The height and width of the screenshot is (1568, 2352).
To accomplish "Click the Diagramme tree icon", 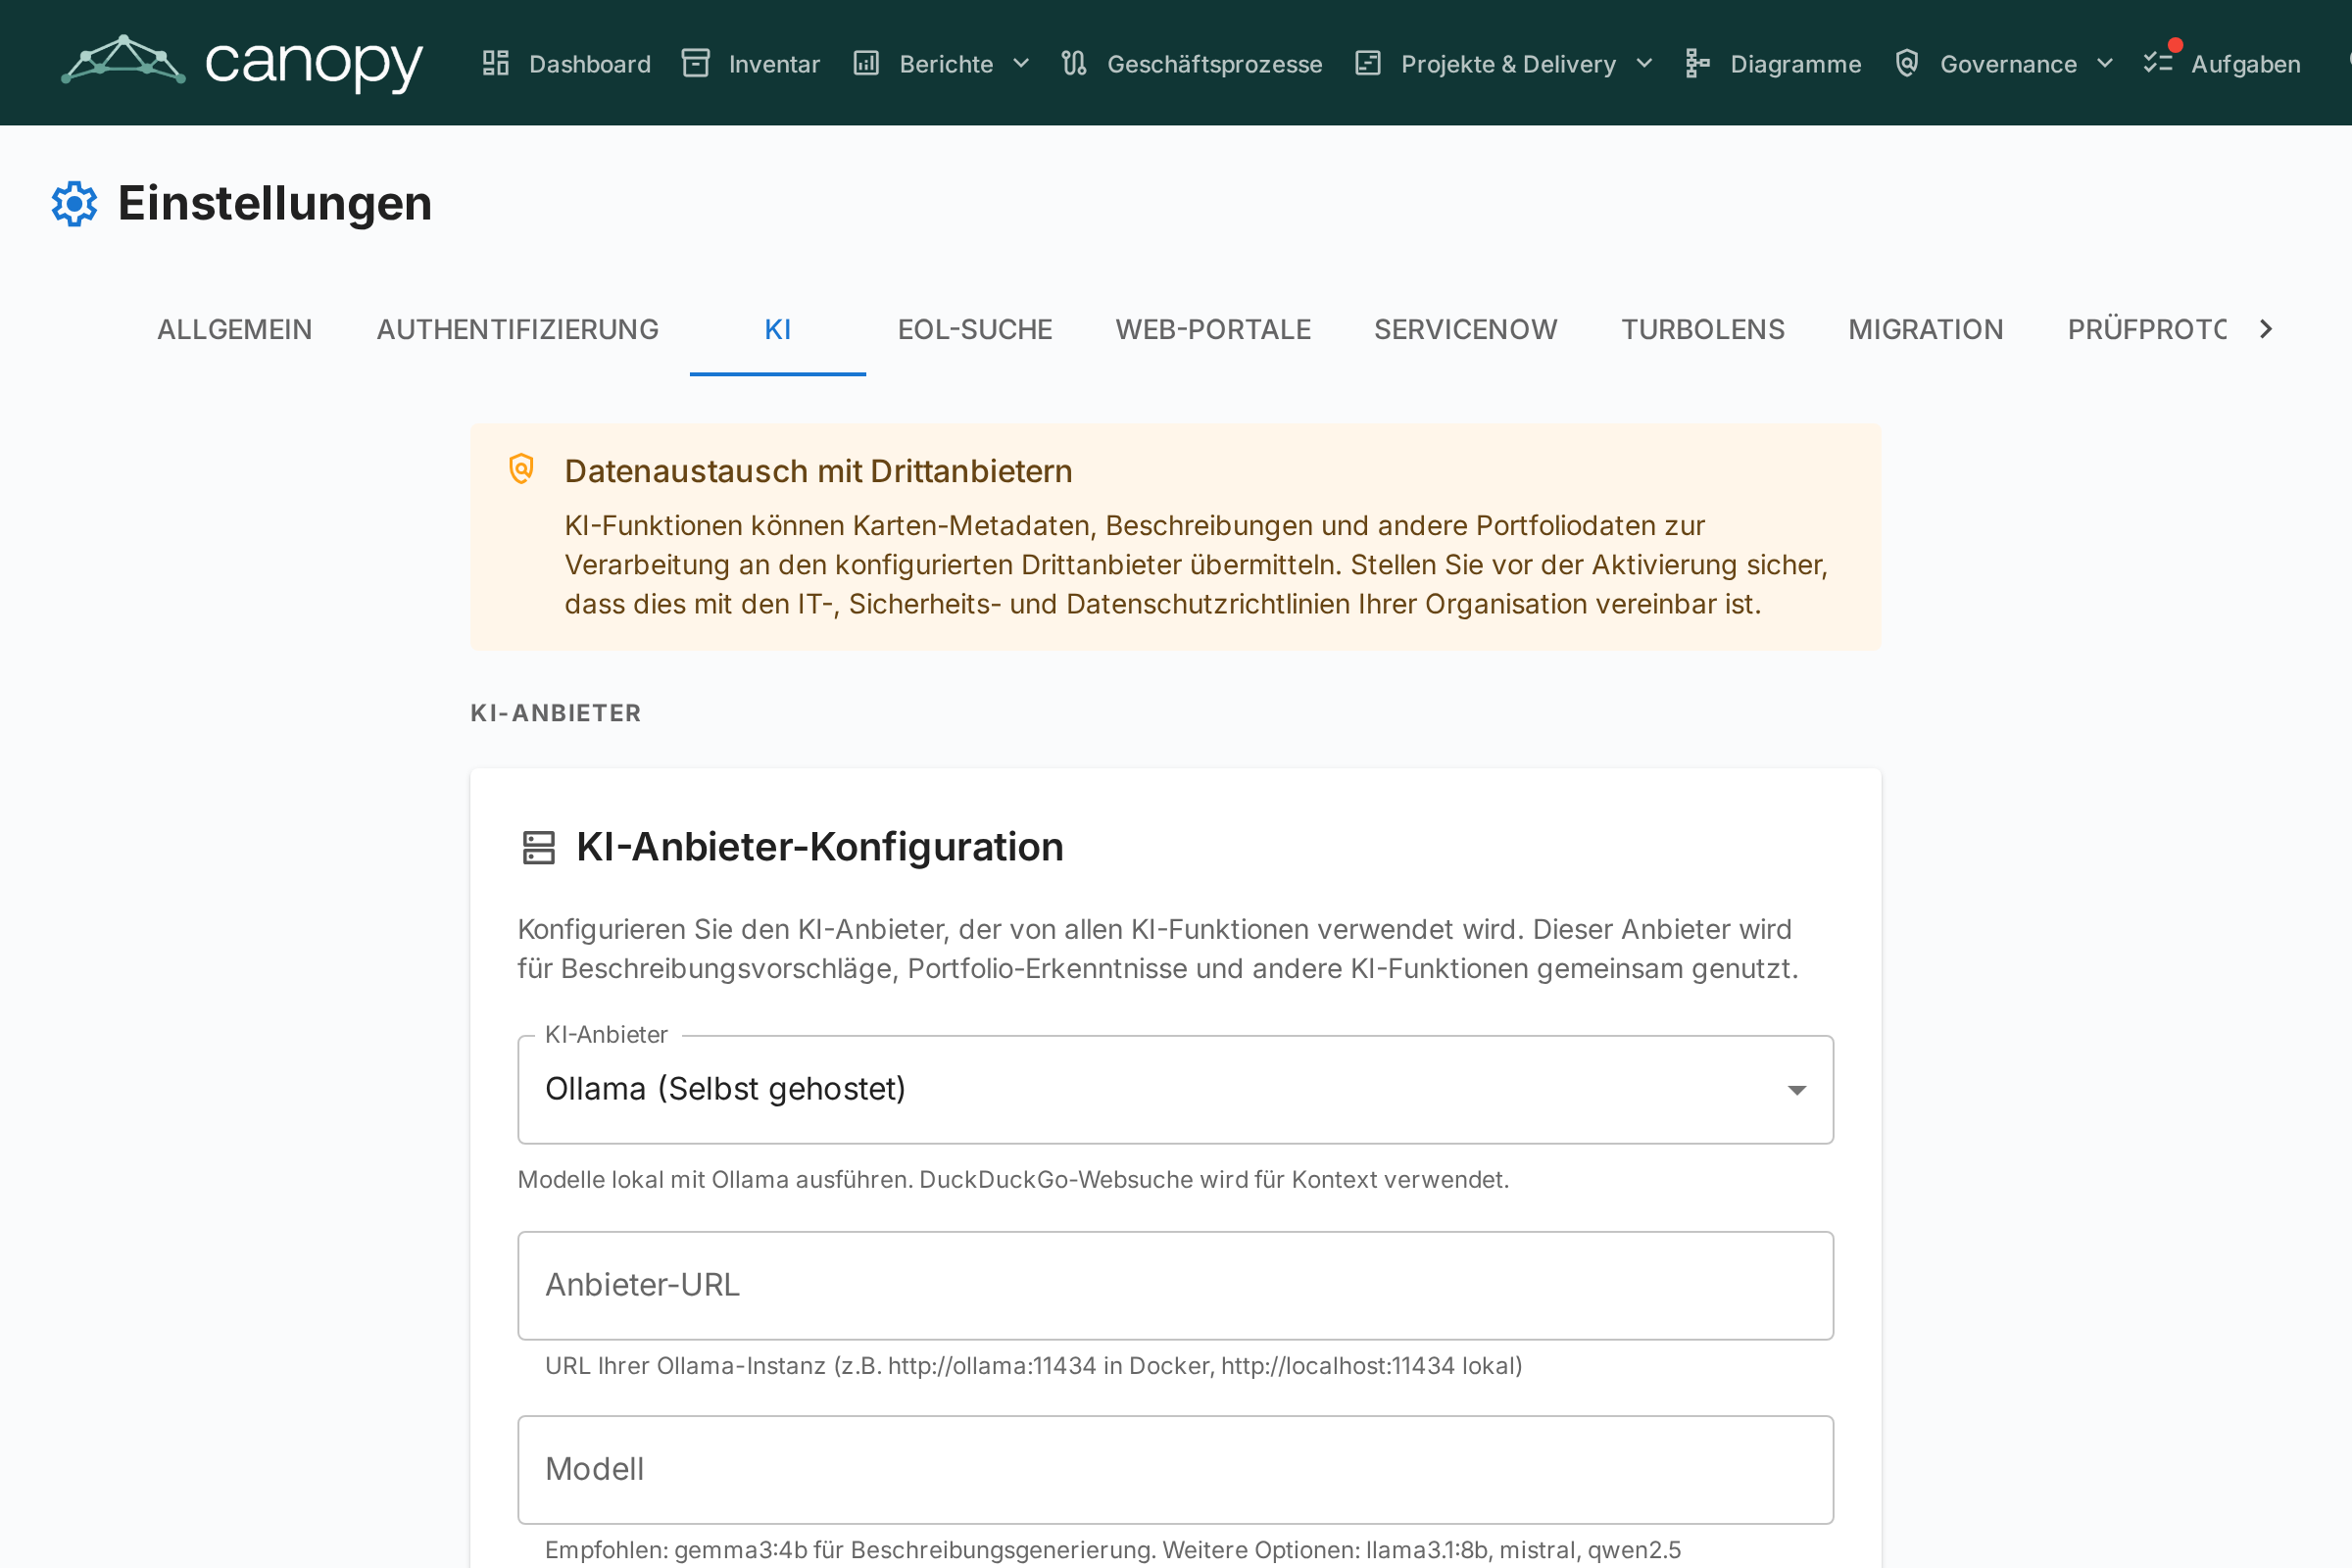I will point(1697,64).
